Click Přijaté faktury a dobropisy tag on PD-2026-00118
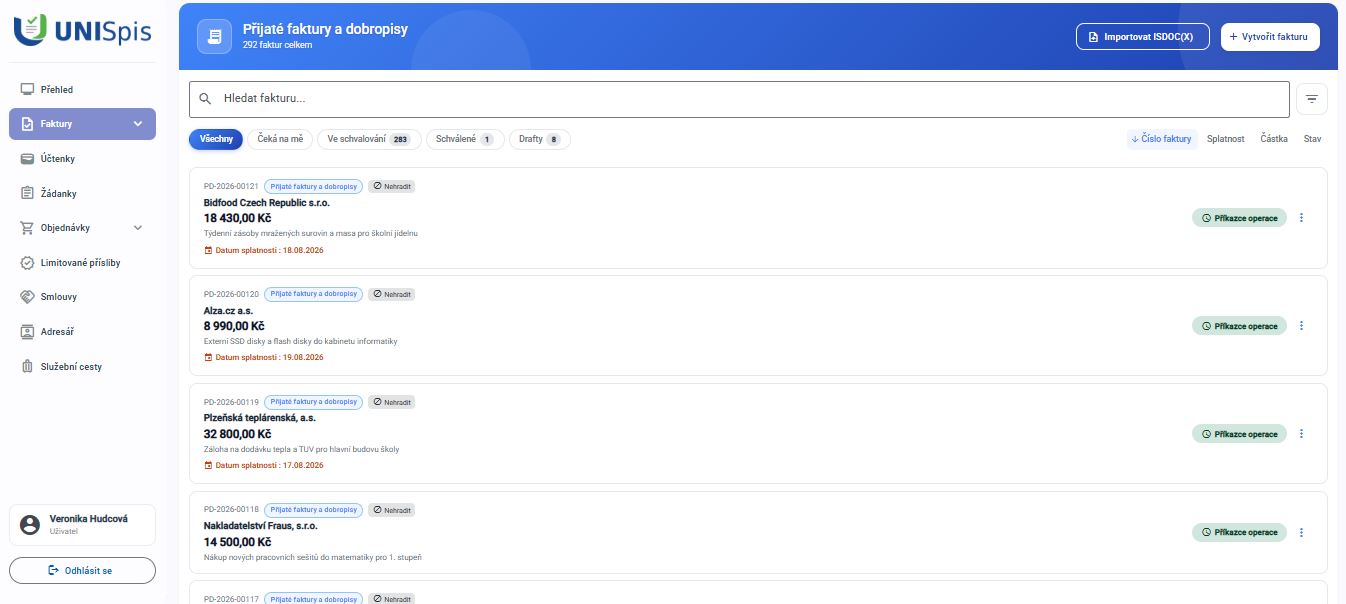Viewport: 1346px width, 604px height. (x=313, y=510)
